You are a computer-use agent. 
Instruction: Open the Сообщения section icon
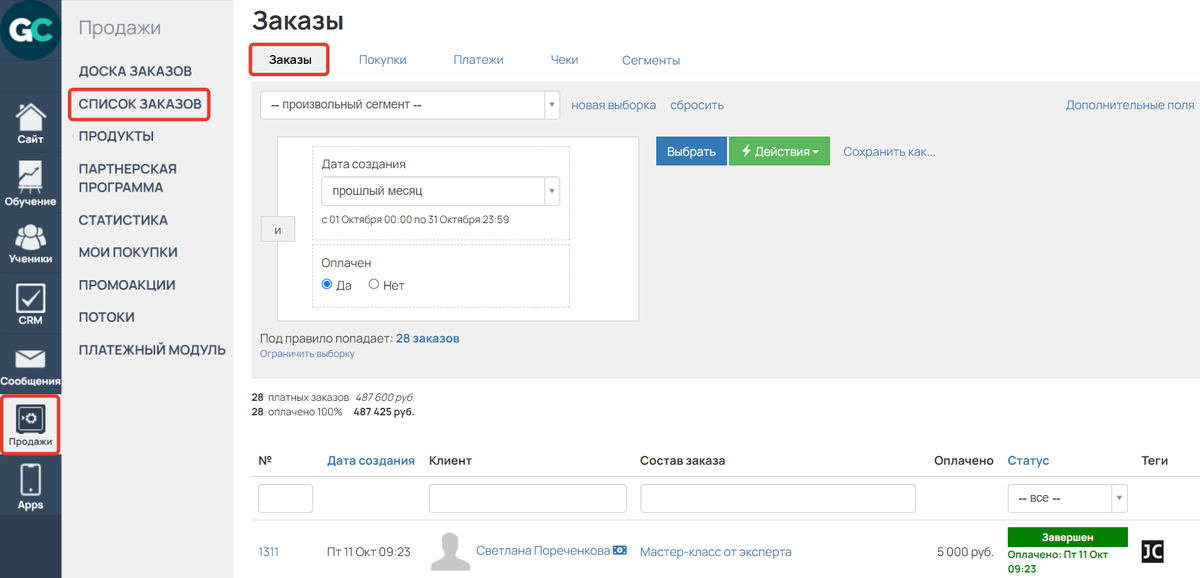pyautogui.click(x=31, y=366)
